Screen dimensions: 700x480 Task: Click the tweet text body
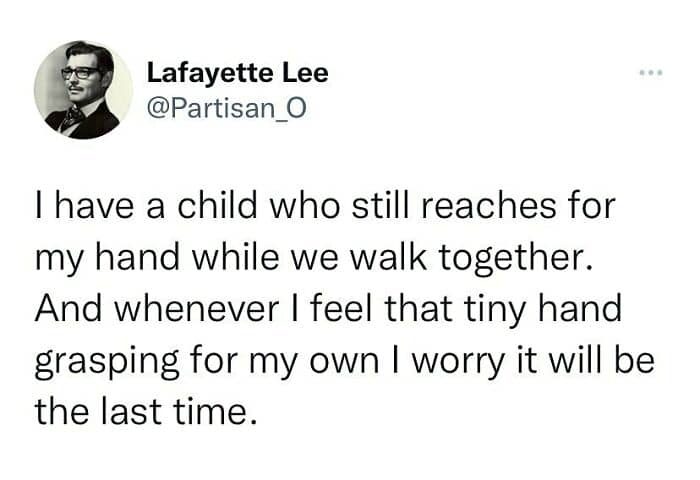click(x=340, y=310)
